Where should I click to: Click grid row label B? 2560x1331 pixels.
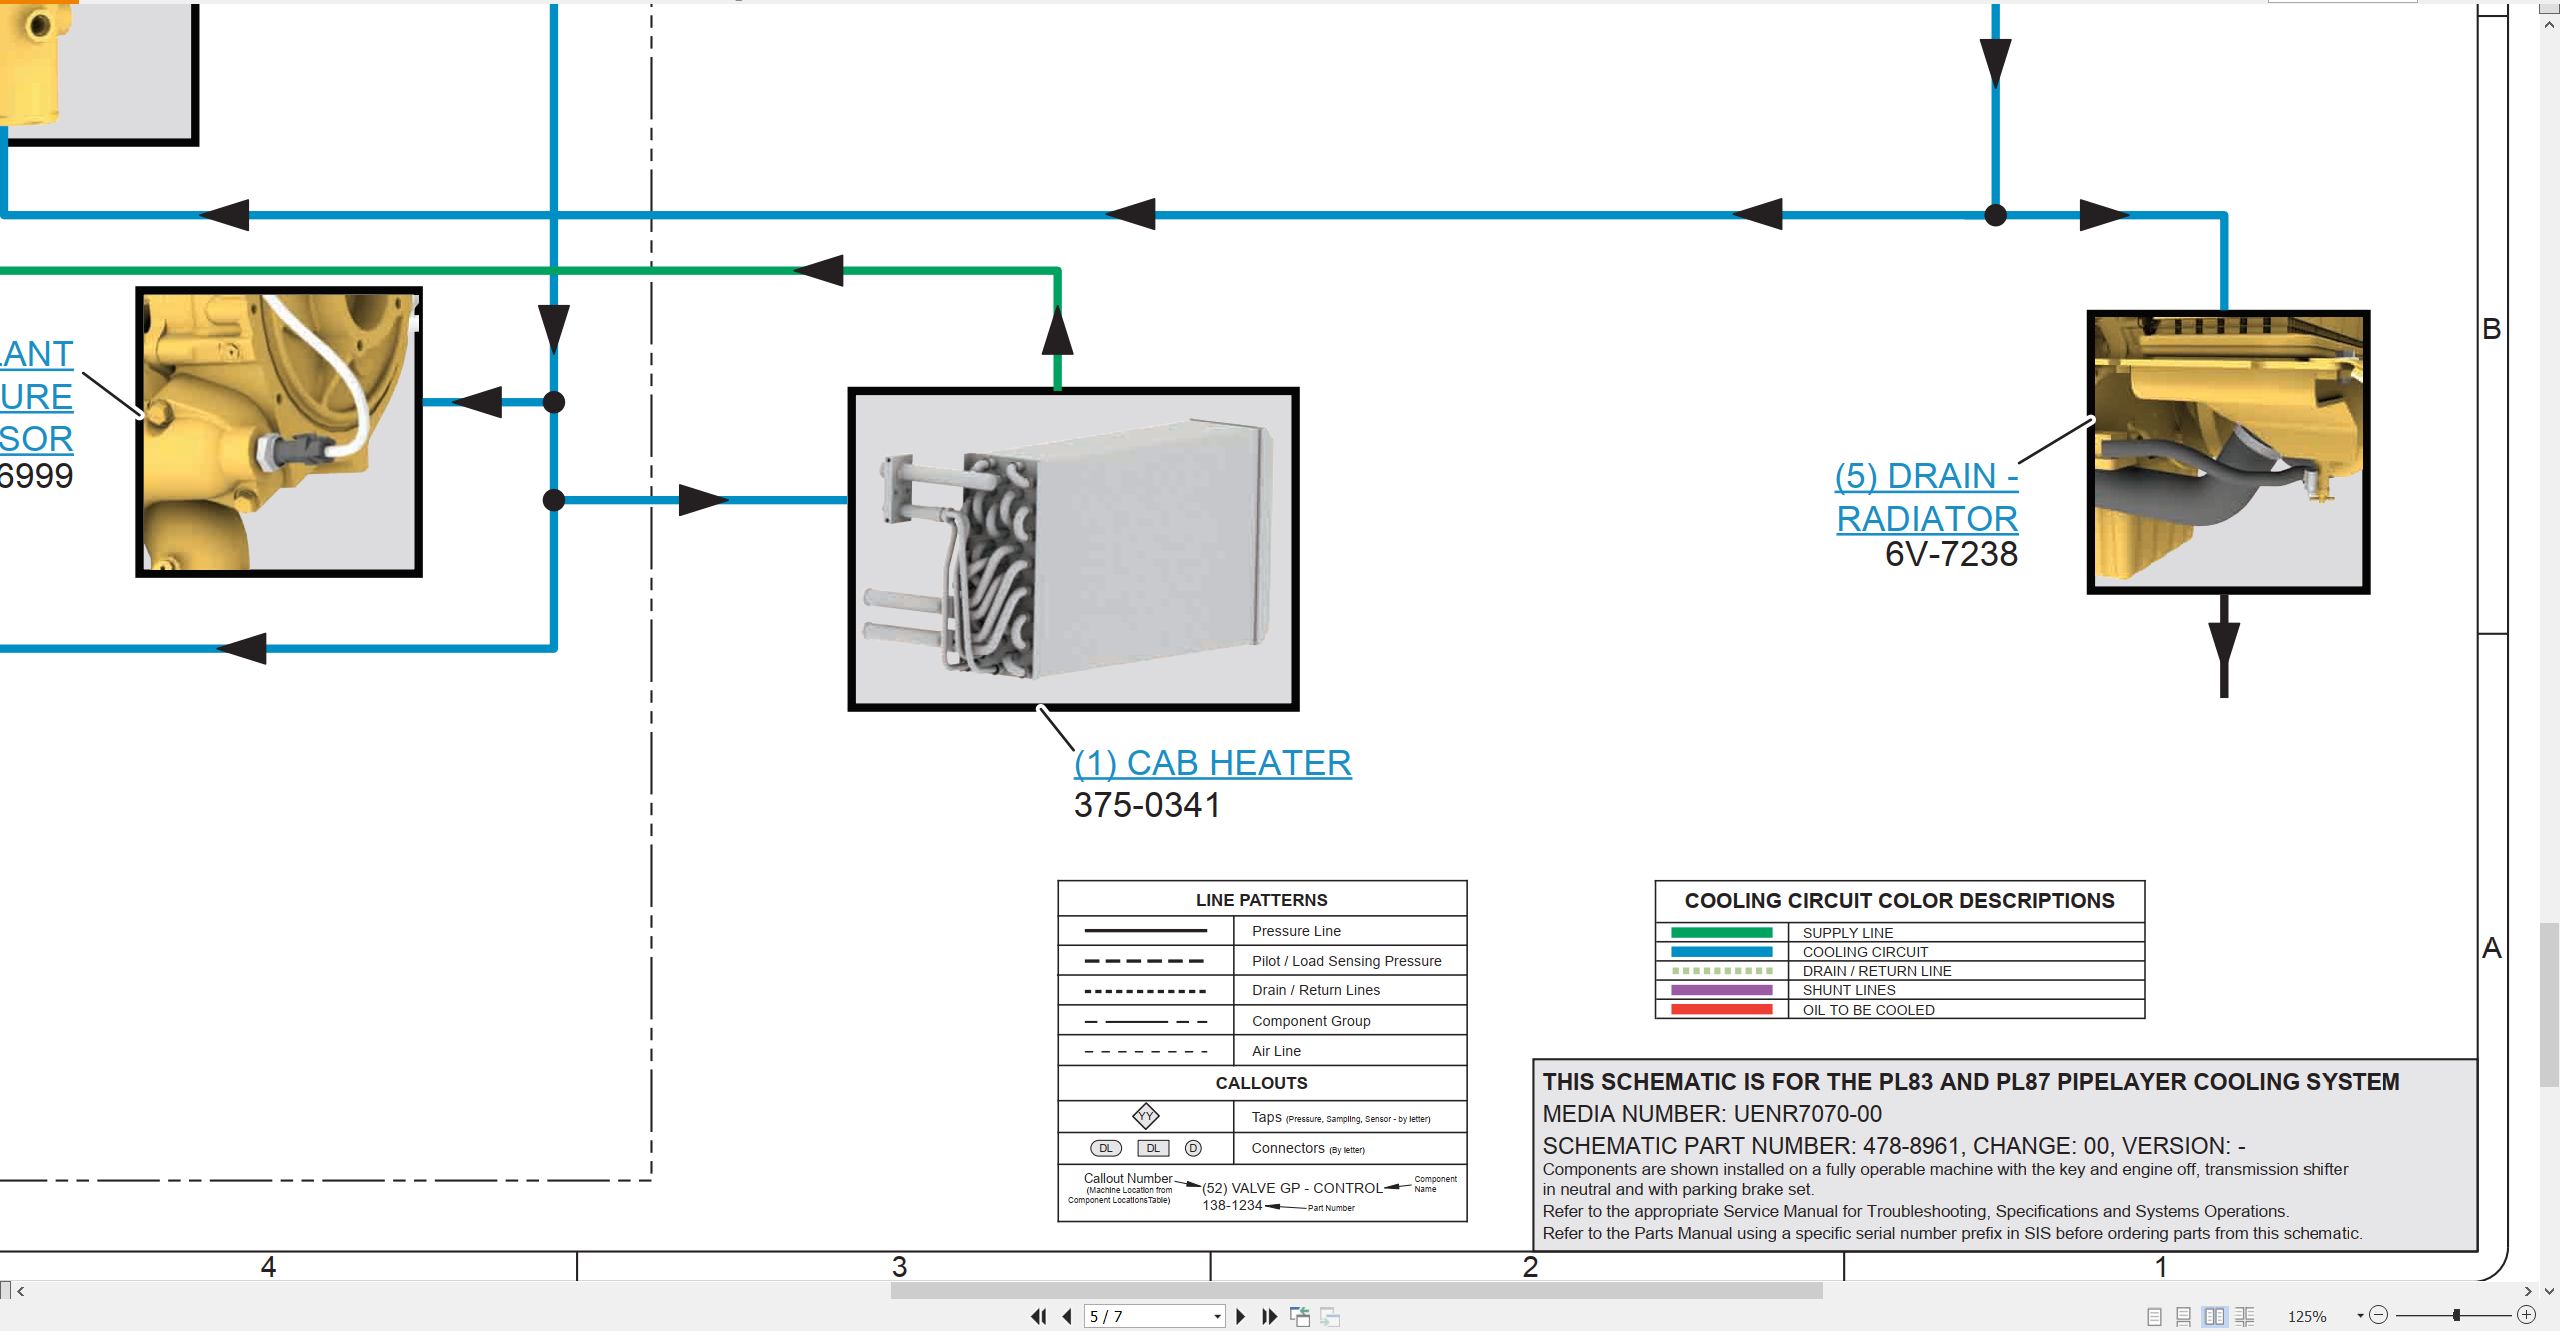pos(2491,329)
